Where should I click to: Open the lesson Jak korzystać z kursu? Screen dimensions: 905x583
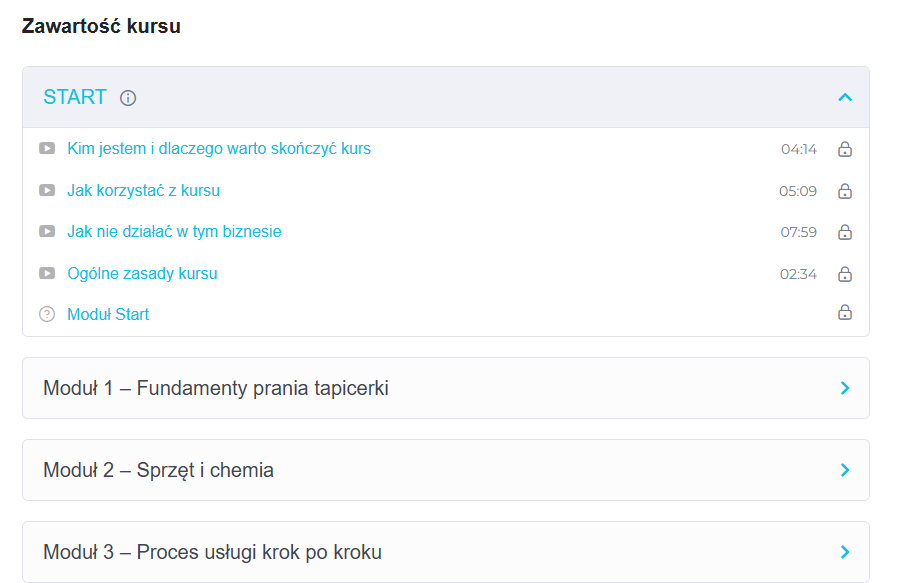pos(143,190)
